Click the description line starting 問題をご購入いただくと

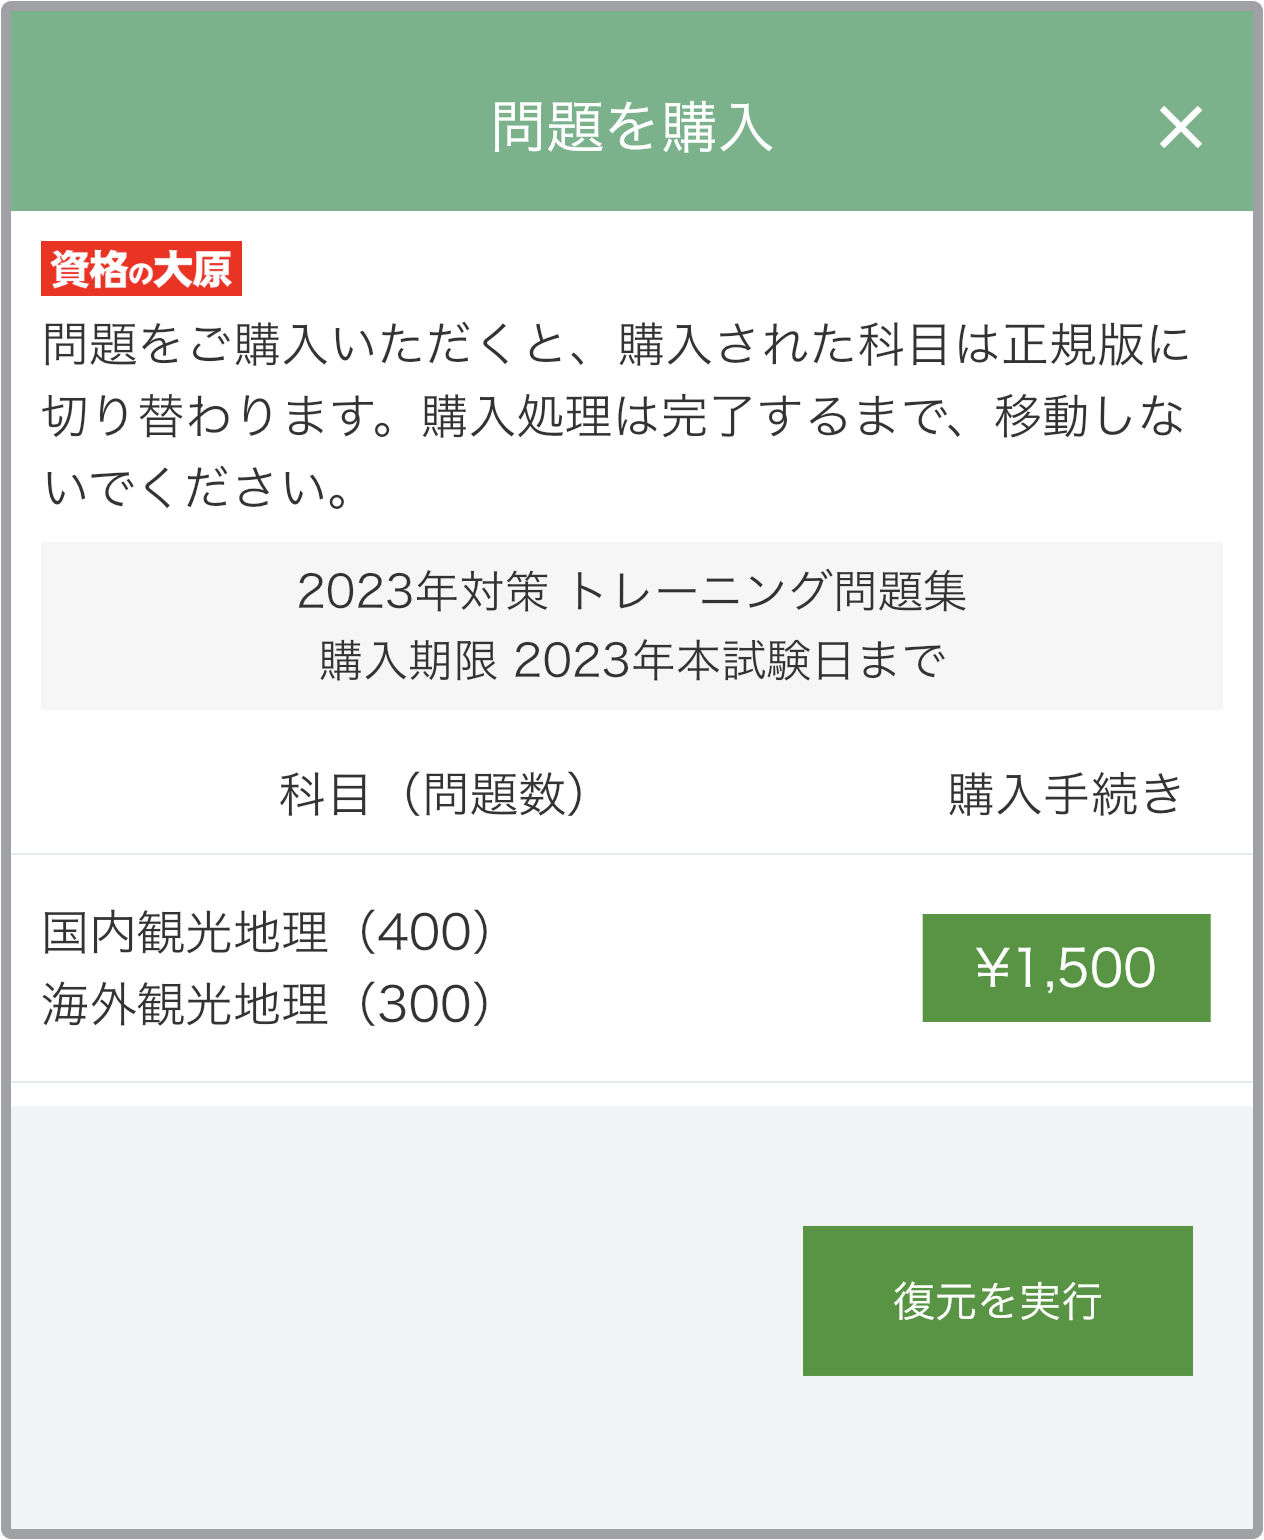[616, 344]
